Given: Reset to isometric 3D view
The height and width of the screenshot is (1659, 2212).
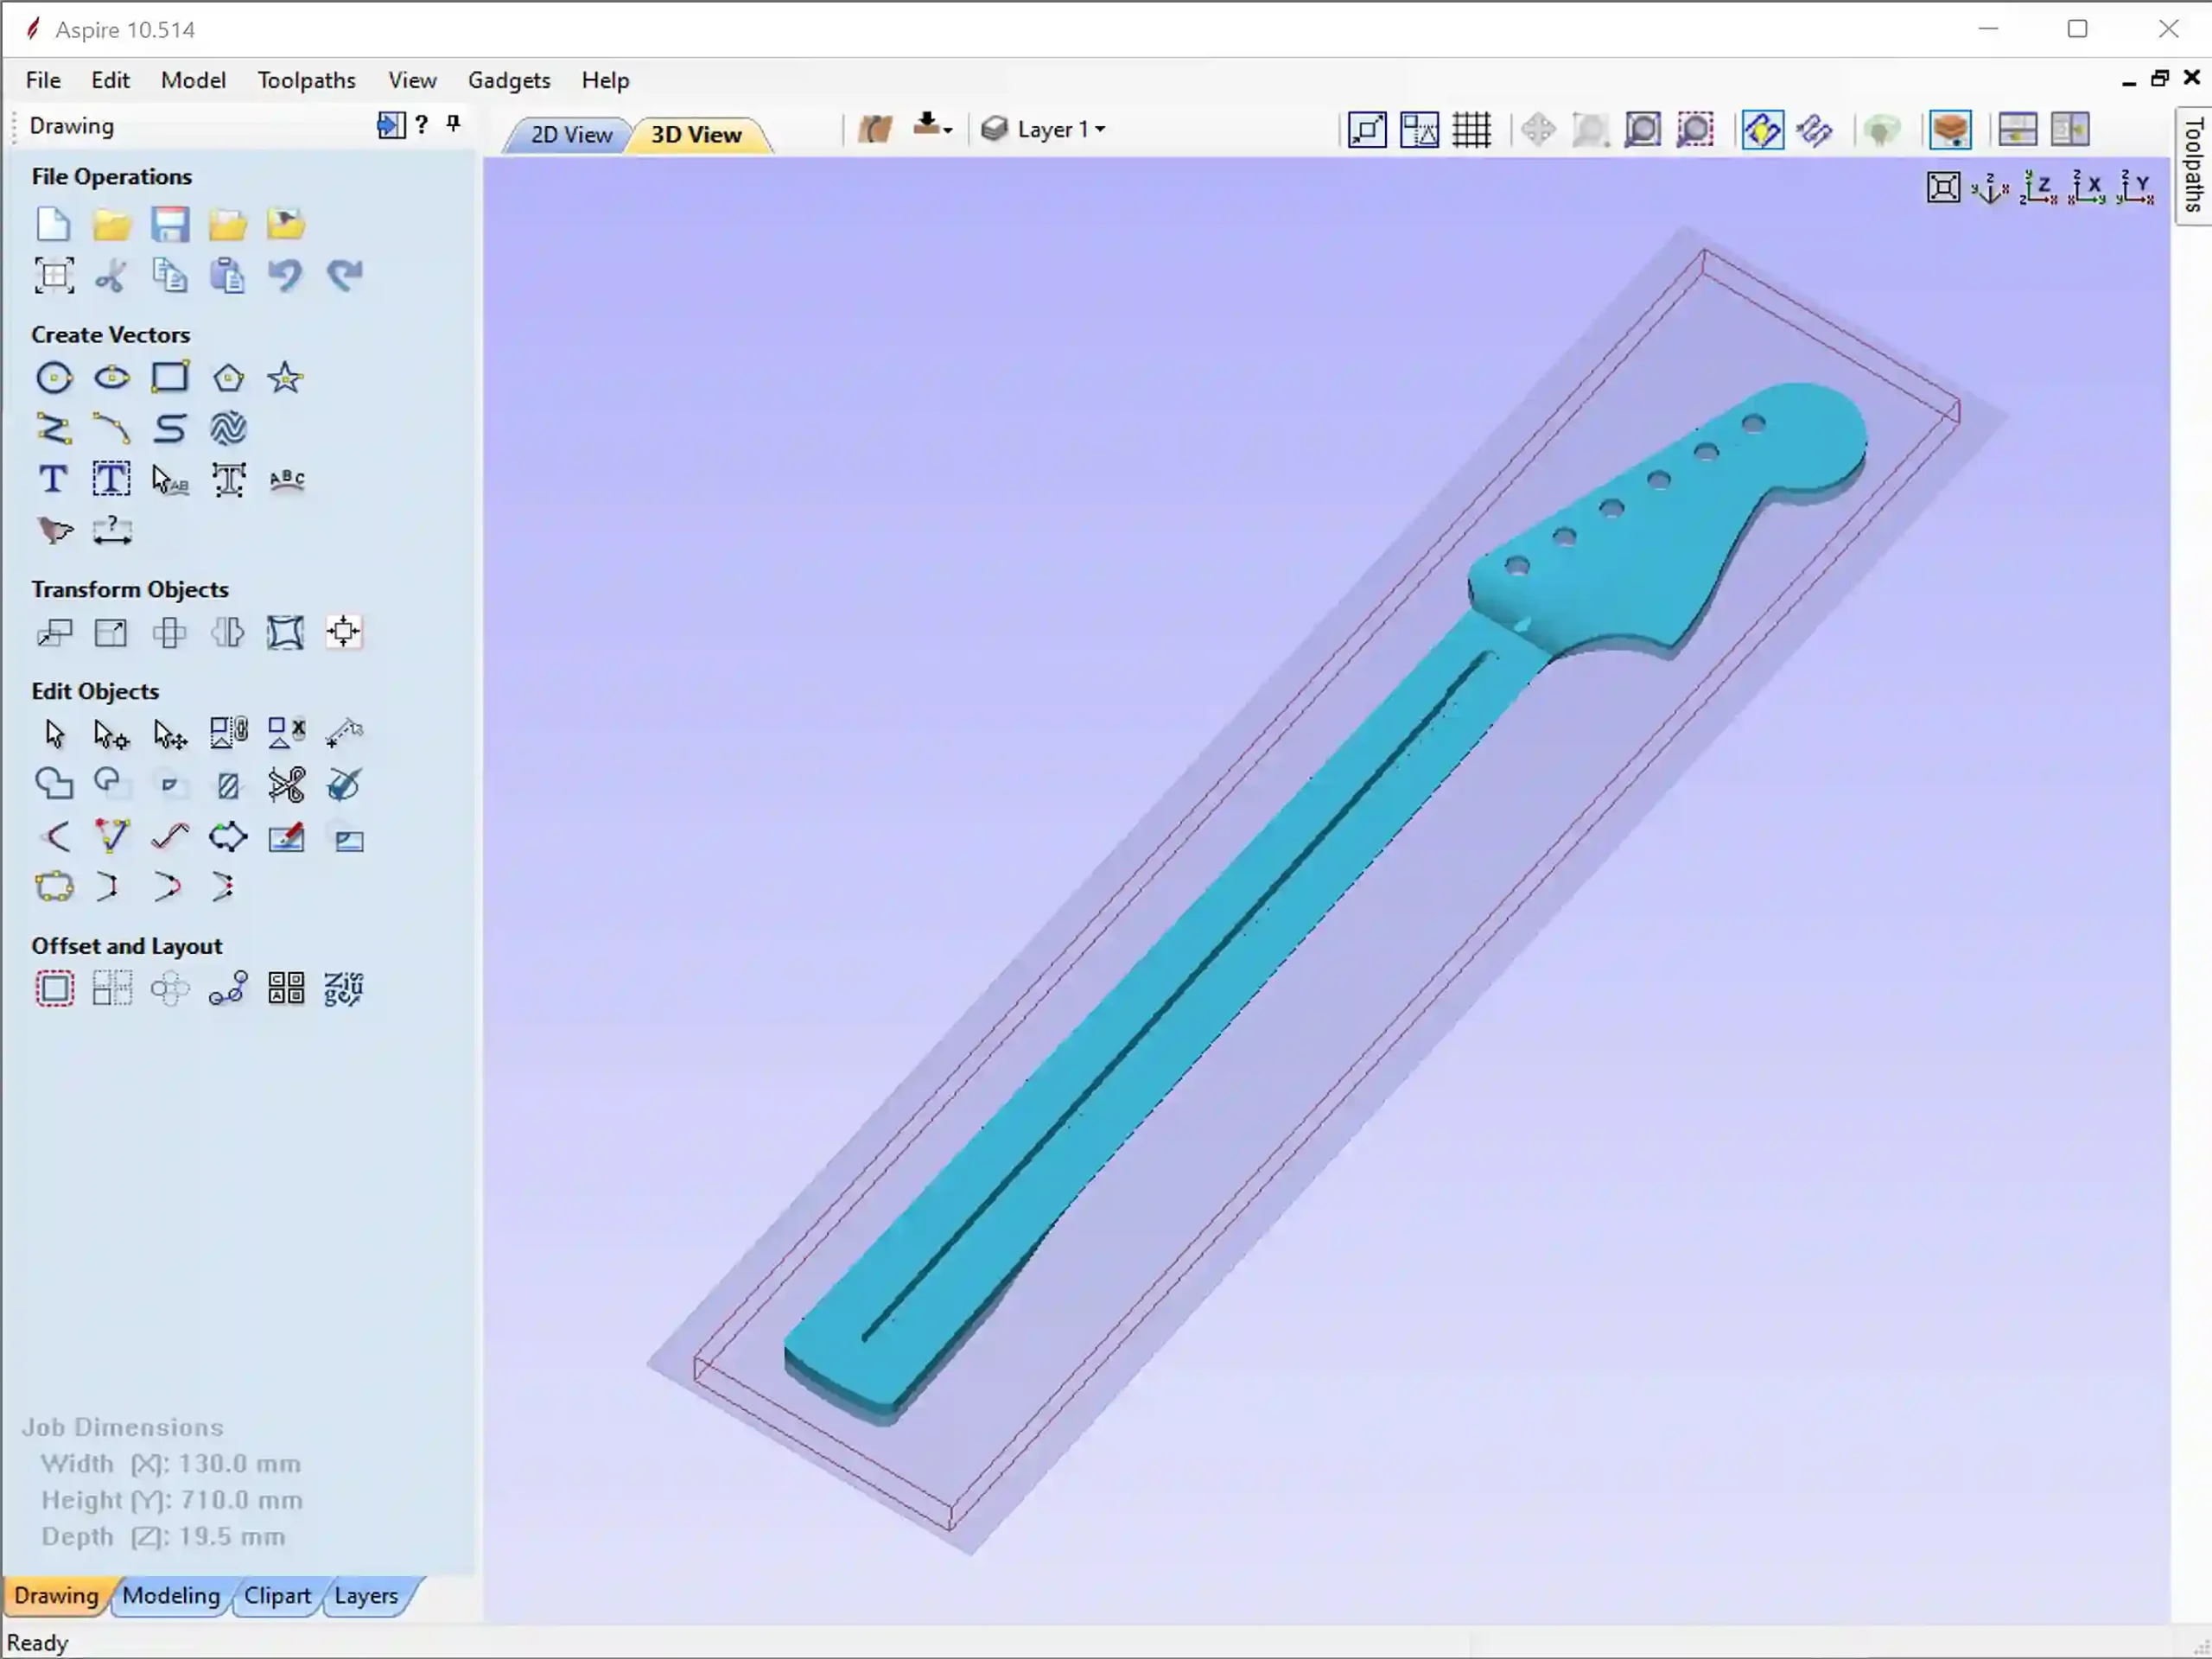Looking at the screenshot, I should (x=1990, y=187).
